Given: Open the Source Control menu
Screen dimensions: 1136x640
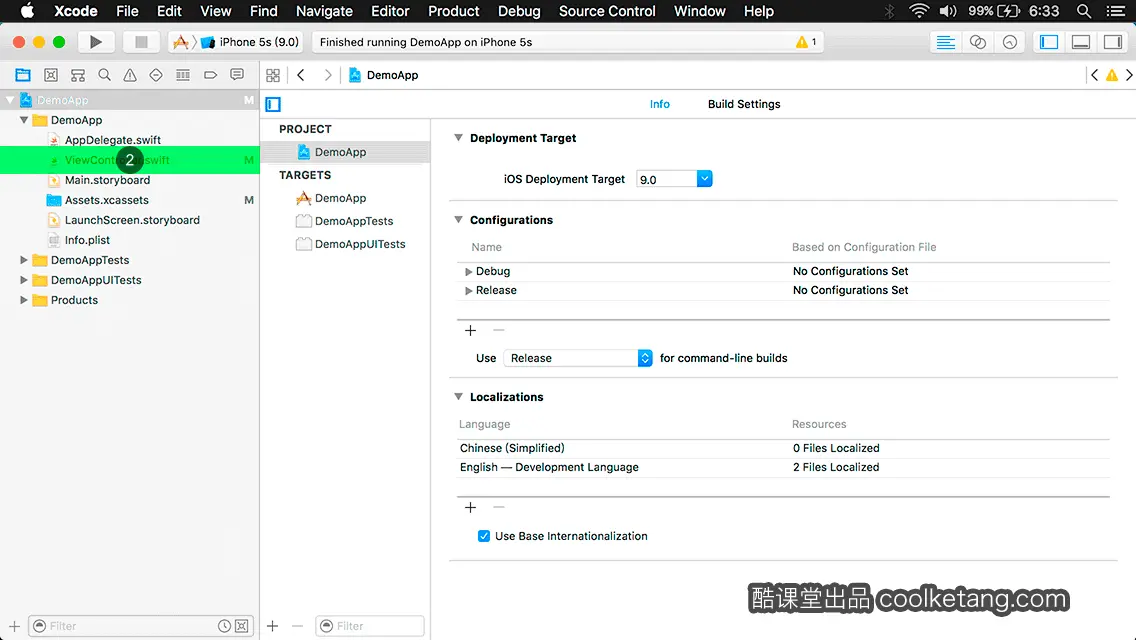Looking at the screenshot, I should [x=607, y=11].
